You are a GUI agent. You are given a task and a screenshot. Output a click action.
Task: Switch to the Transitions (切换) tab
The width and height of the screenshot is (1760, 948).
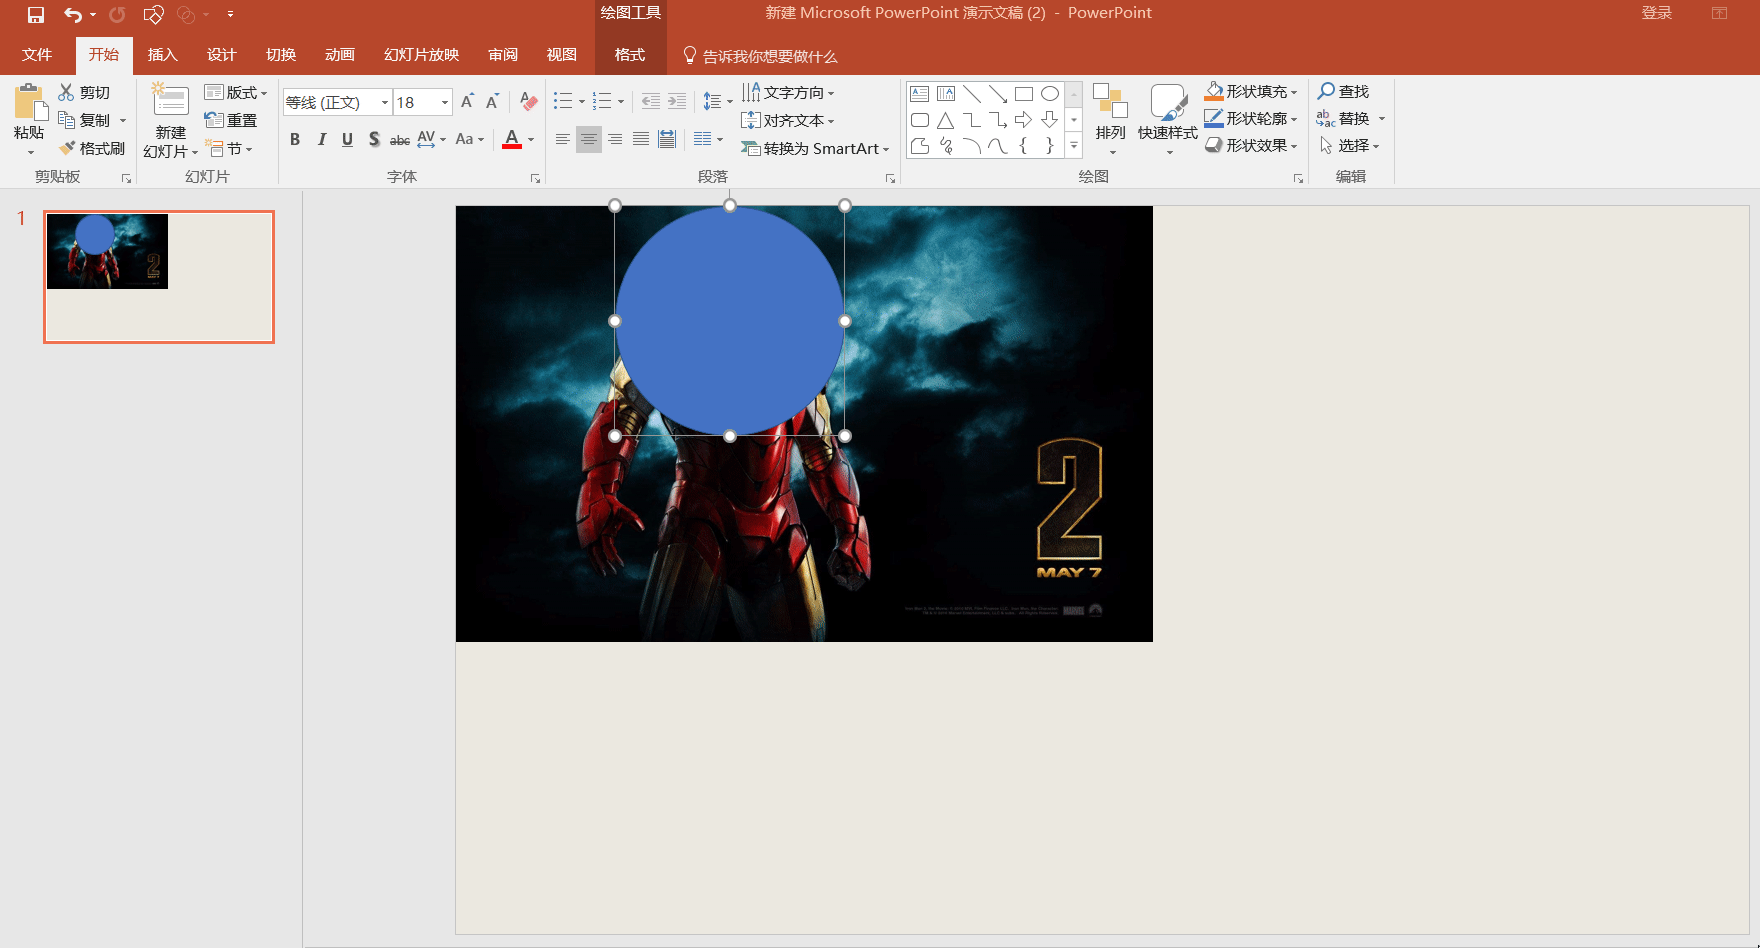click(281, 54)
